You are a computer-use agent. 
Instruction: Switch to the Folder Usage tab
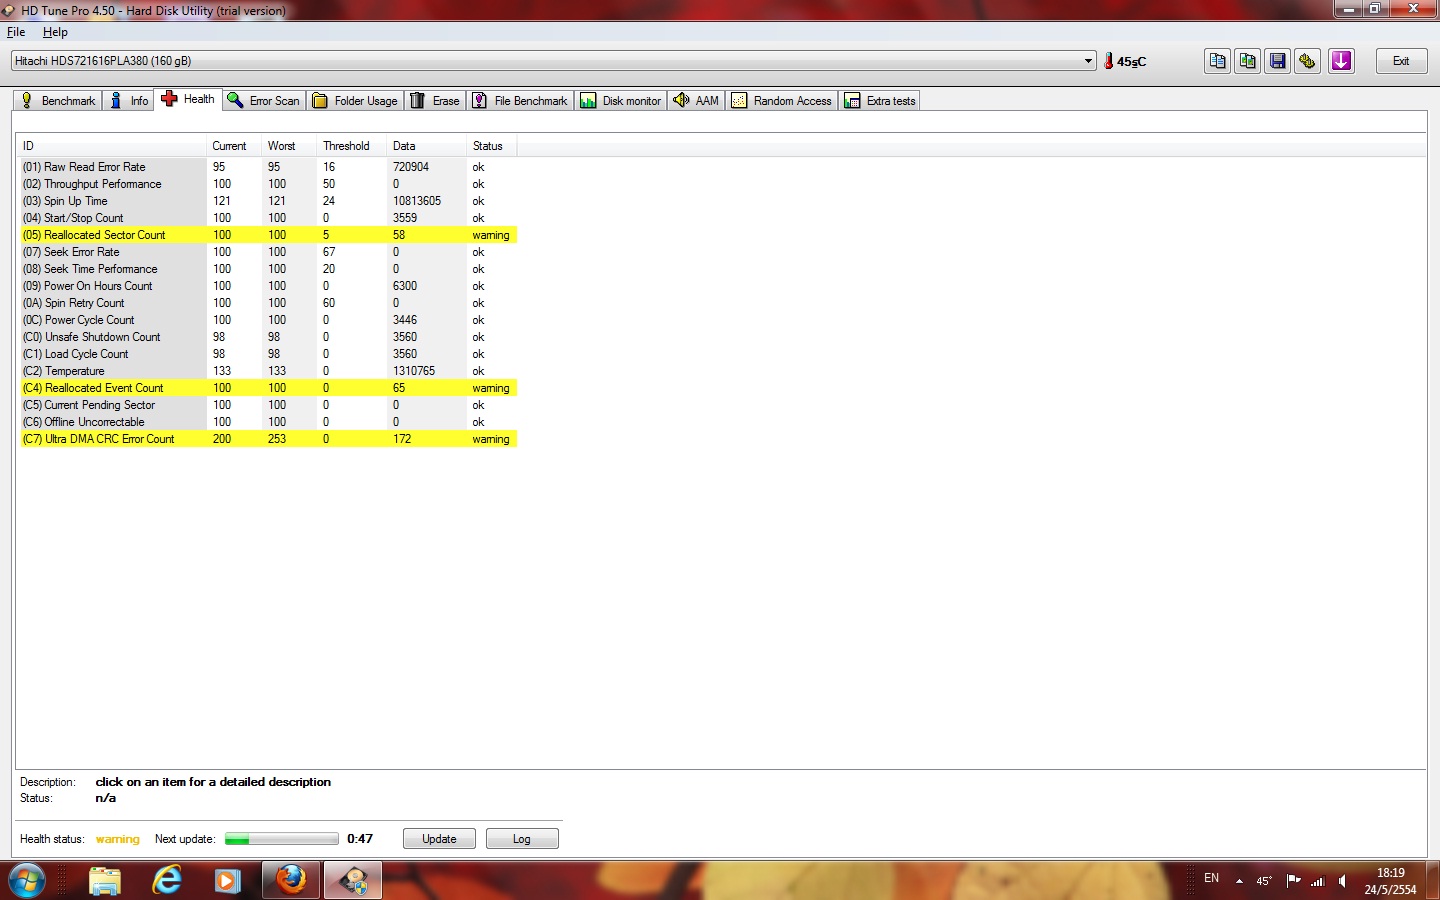[x=355, y=101]
